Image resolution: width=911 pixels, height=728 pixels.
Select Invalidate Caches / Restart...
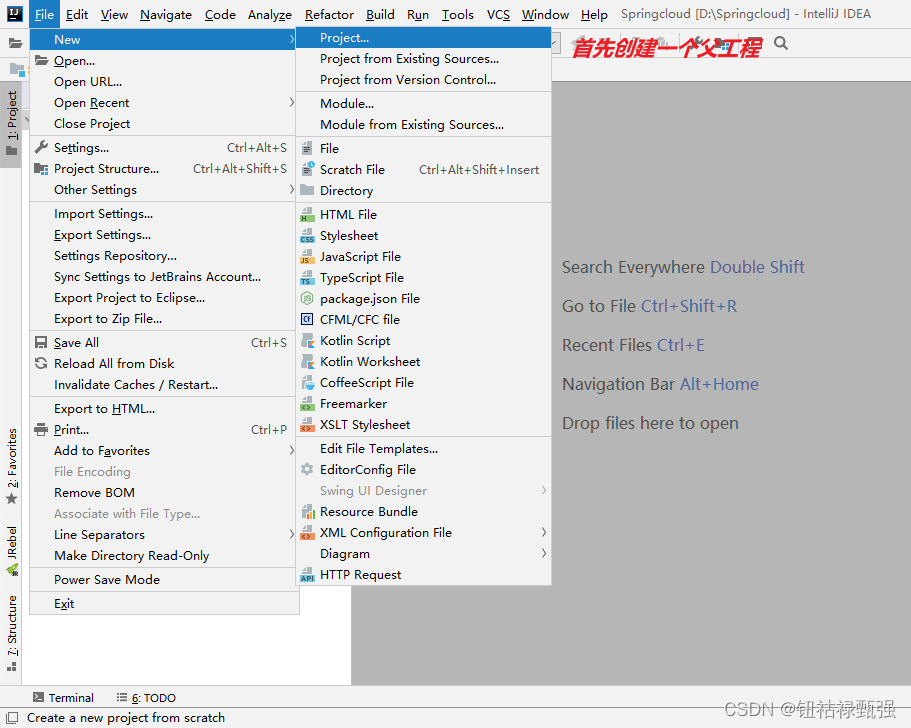tap(163, 385)
